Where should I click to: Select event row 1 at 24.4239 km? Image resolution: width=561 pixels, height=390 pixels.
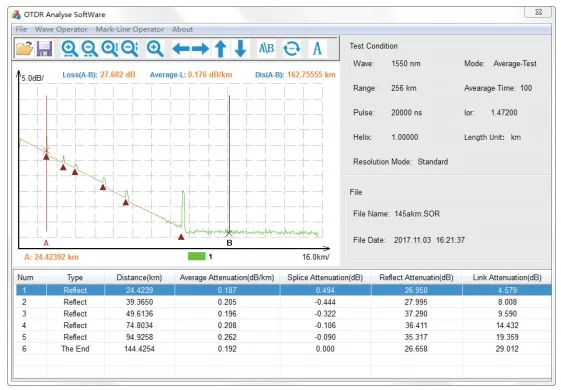click(x=283, y=290)
